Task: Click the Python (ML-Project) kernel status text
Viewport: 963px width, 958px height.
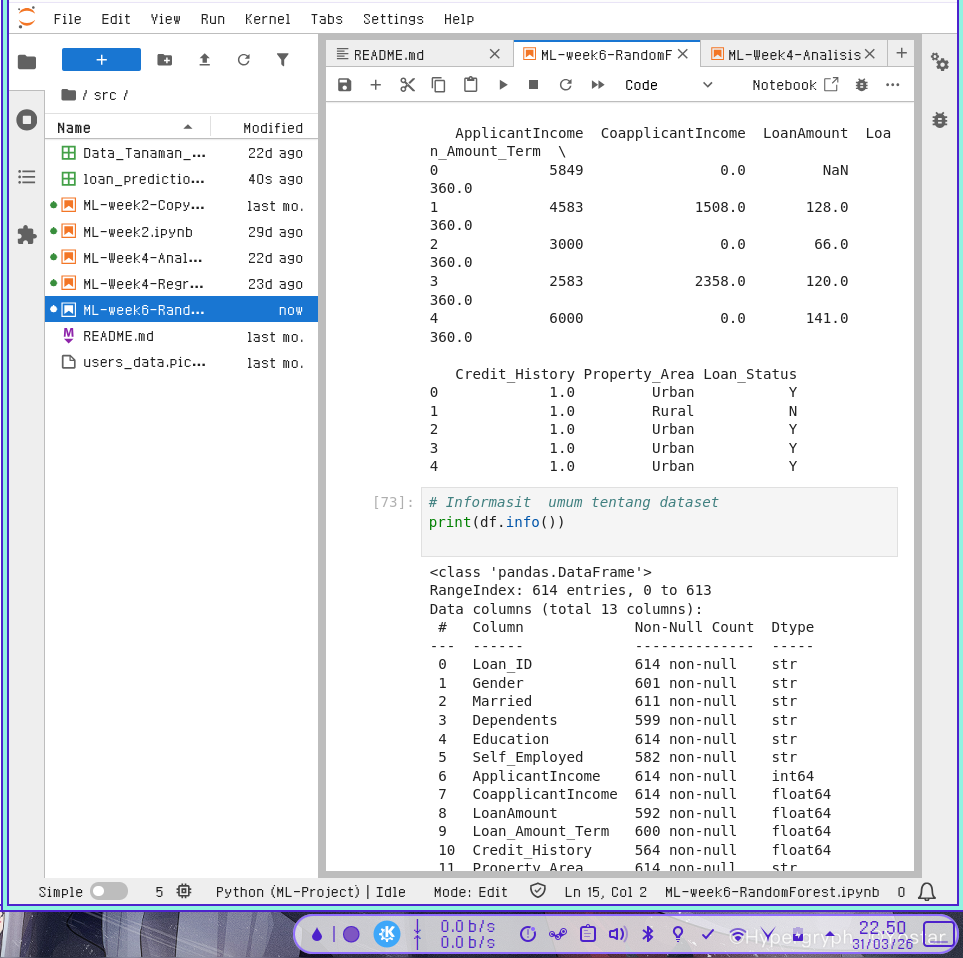Action: [x=289, y=891]
